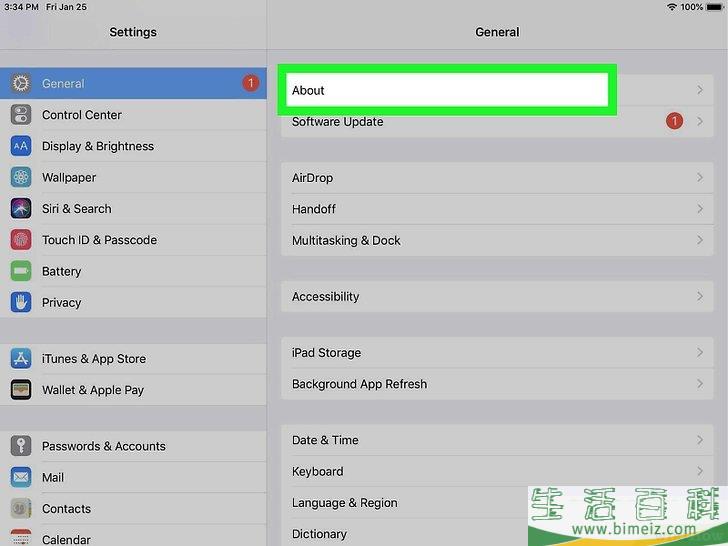Open About chevron arrow
This screenshot has height=546, width=728.
pos(700,90)
